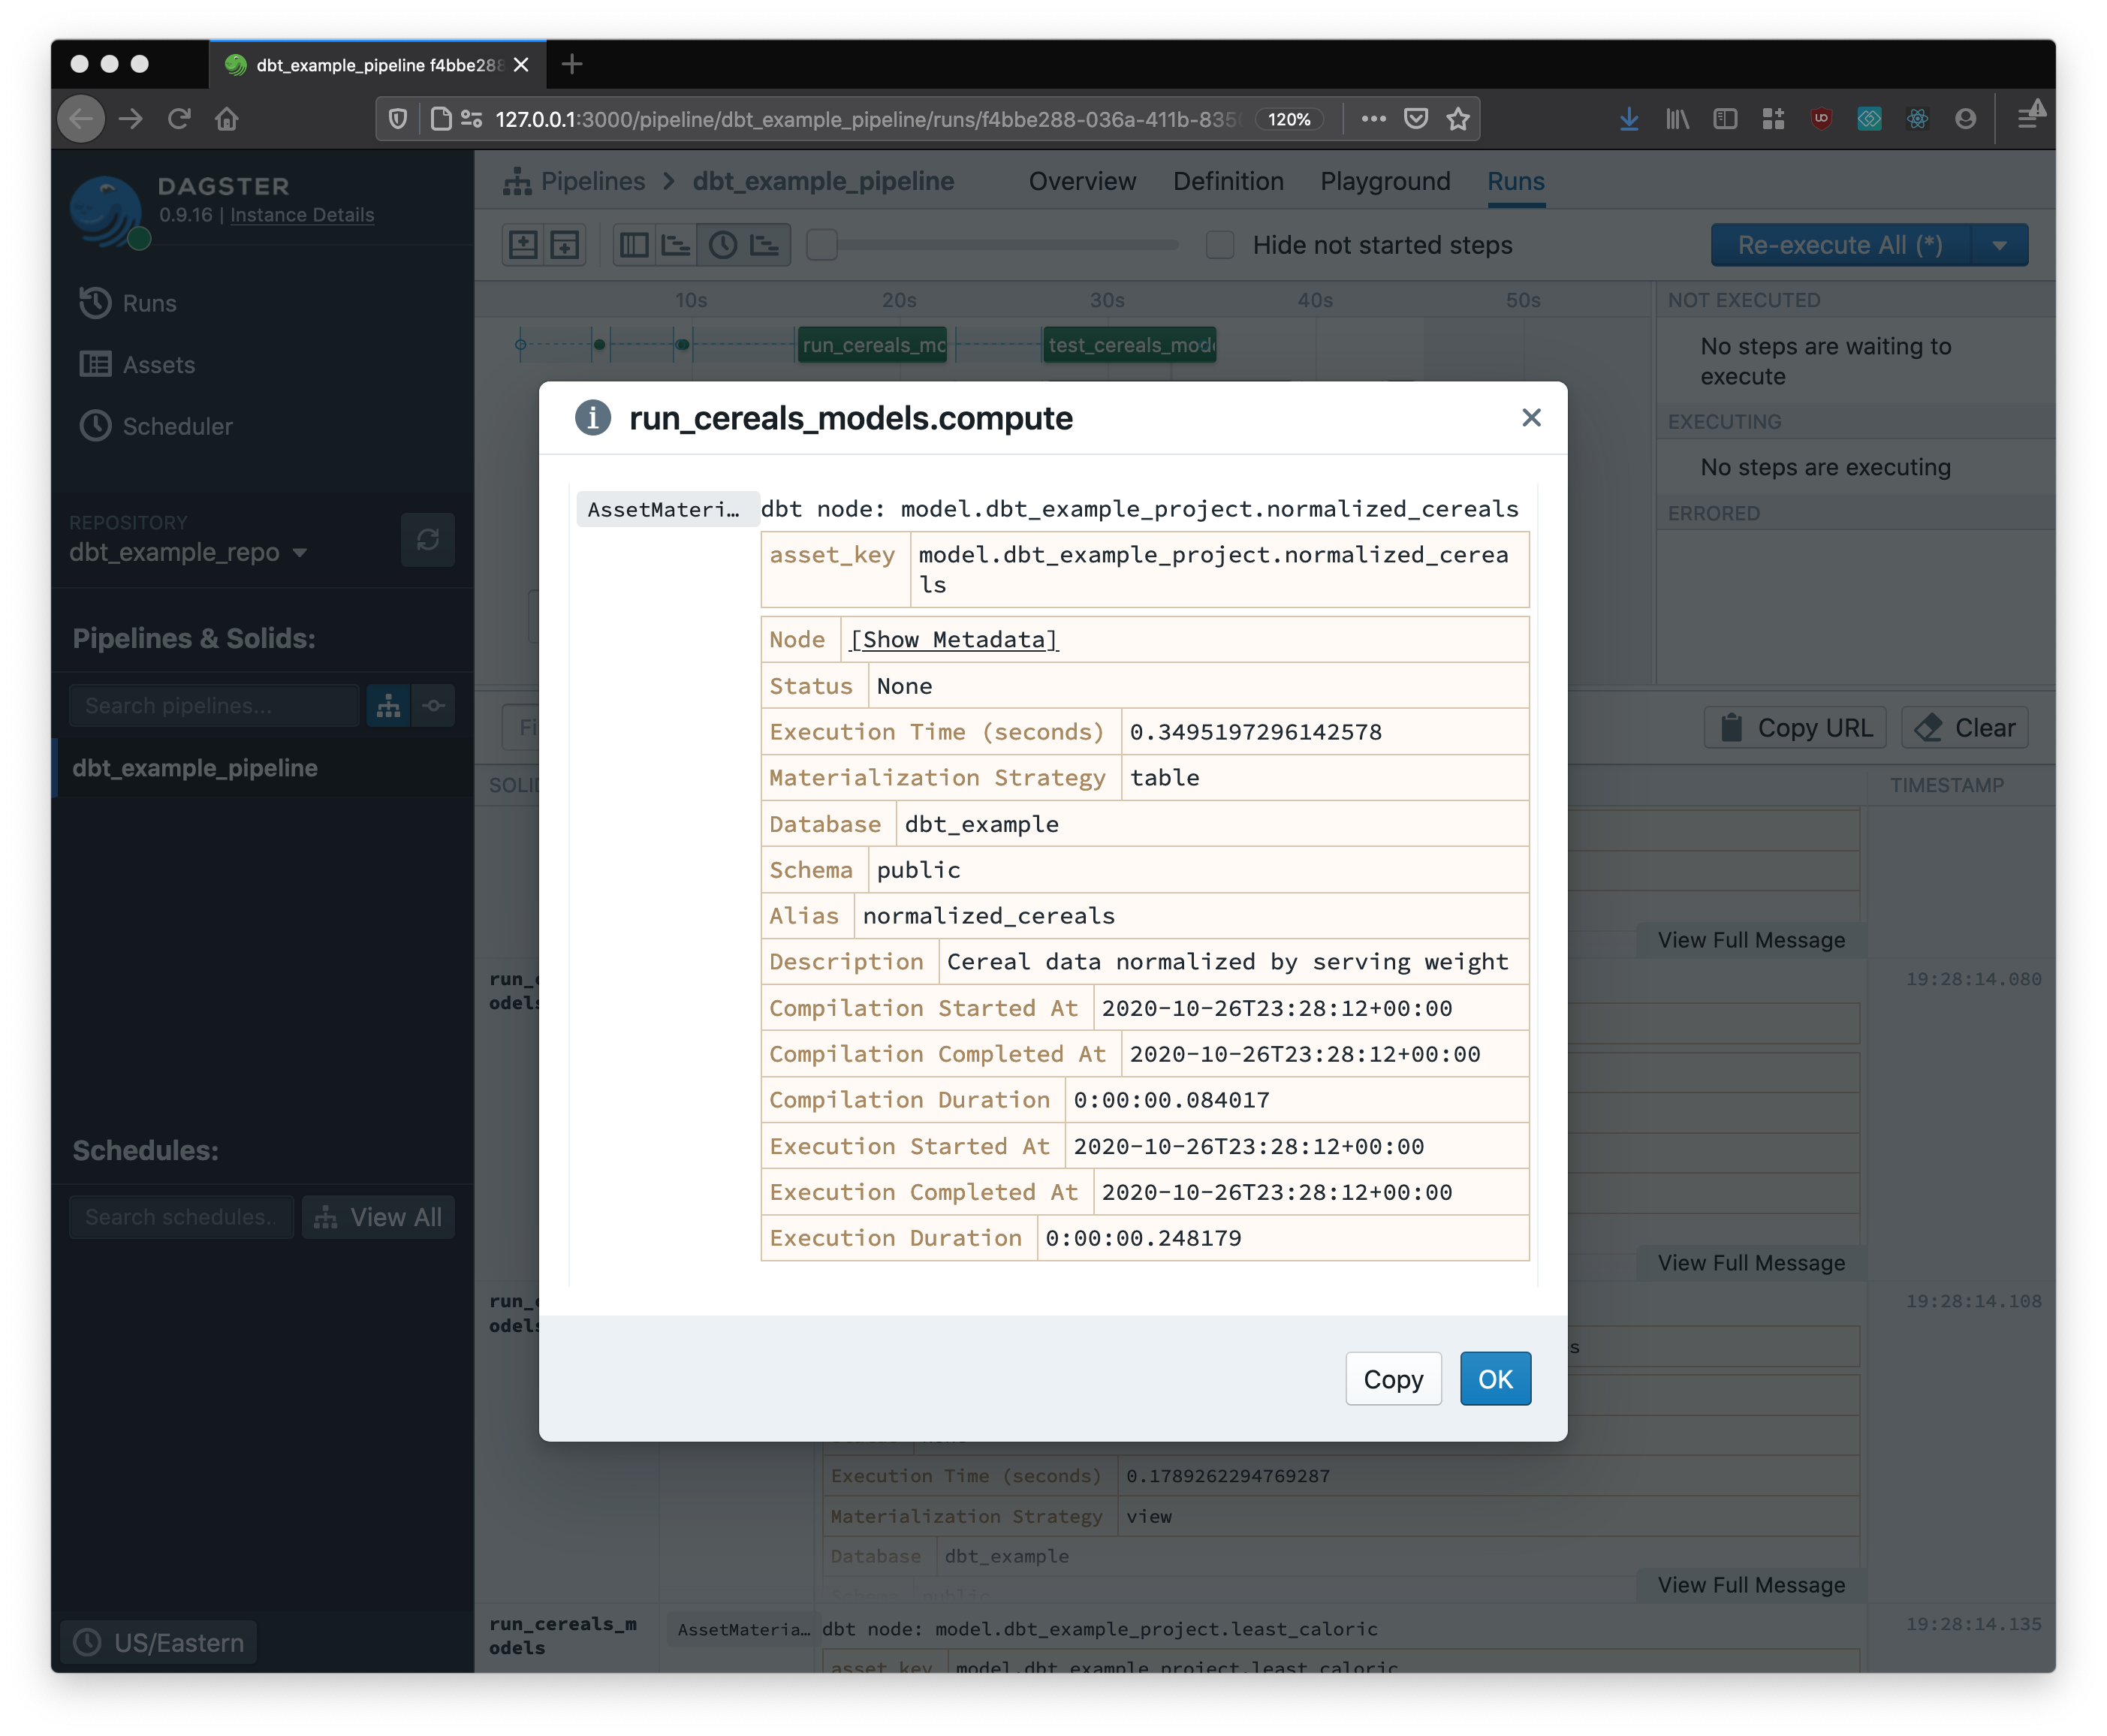Click the OK button
The width and height of the screenshot is (2107, 1736).
click(1494, 1379)
